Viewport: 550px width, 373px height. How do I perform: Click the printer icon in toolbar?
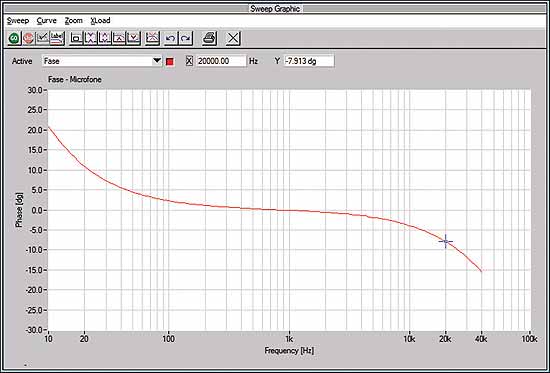[210, 38]
